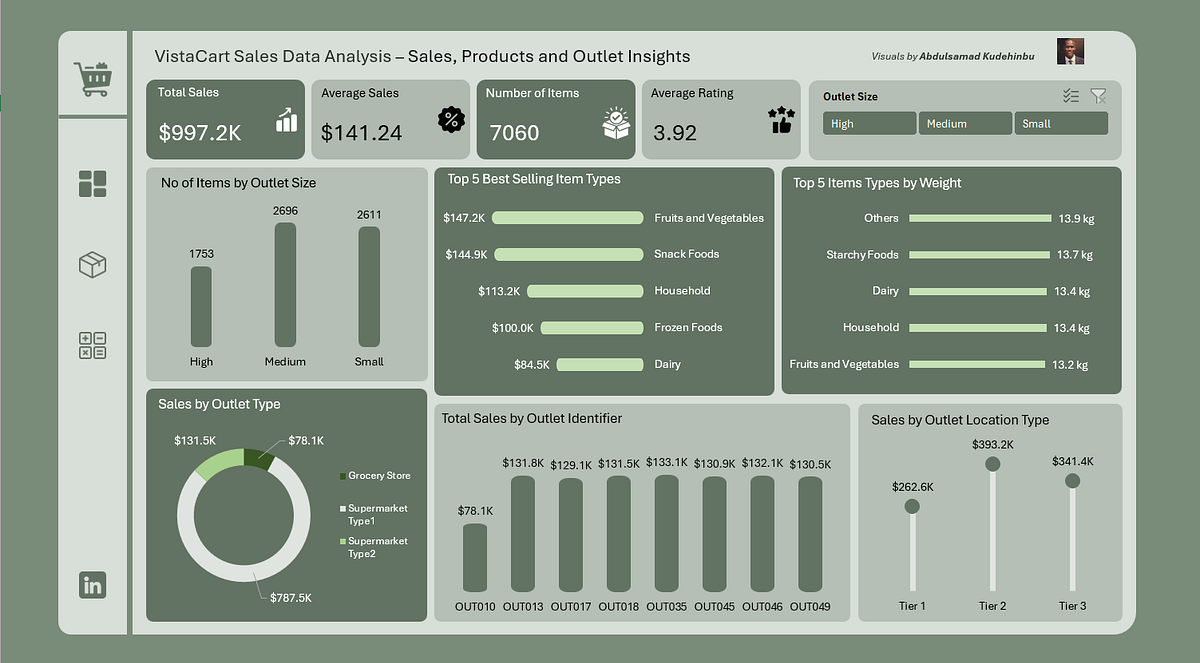1200x663 pixels.
Task: Select the Frozen Foods sales bar
Action: [592, 328]
